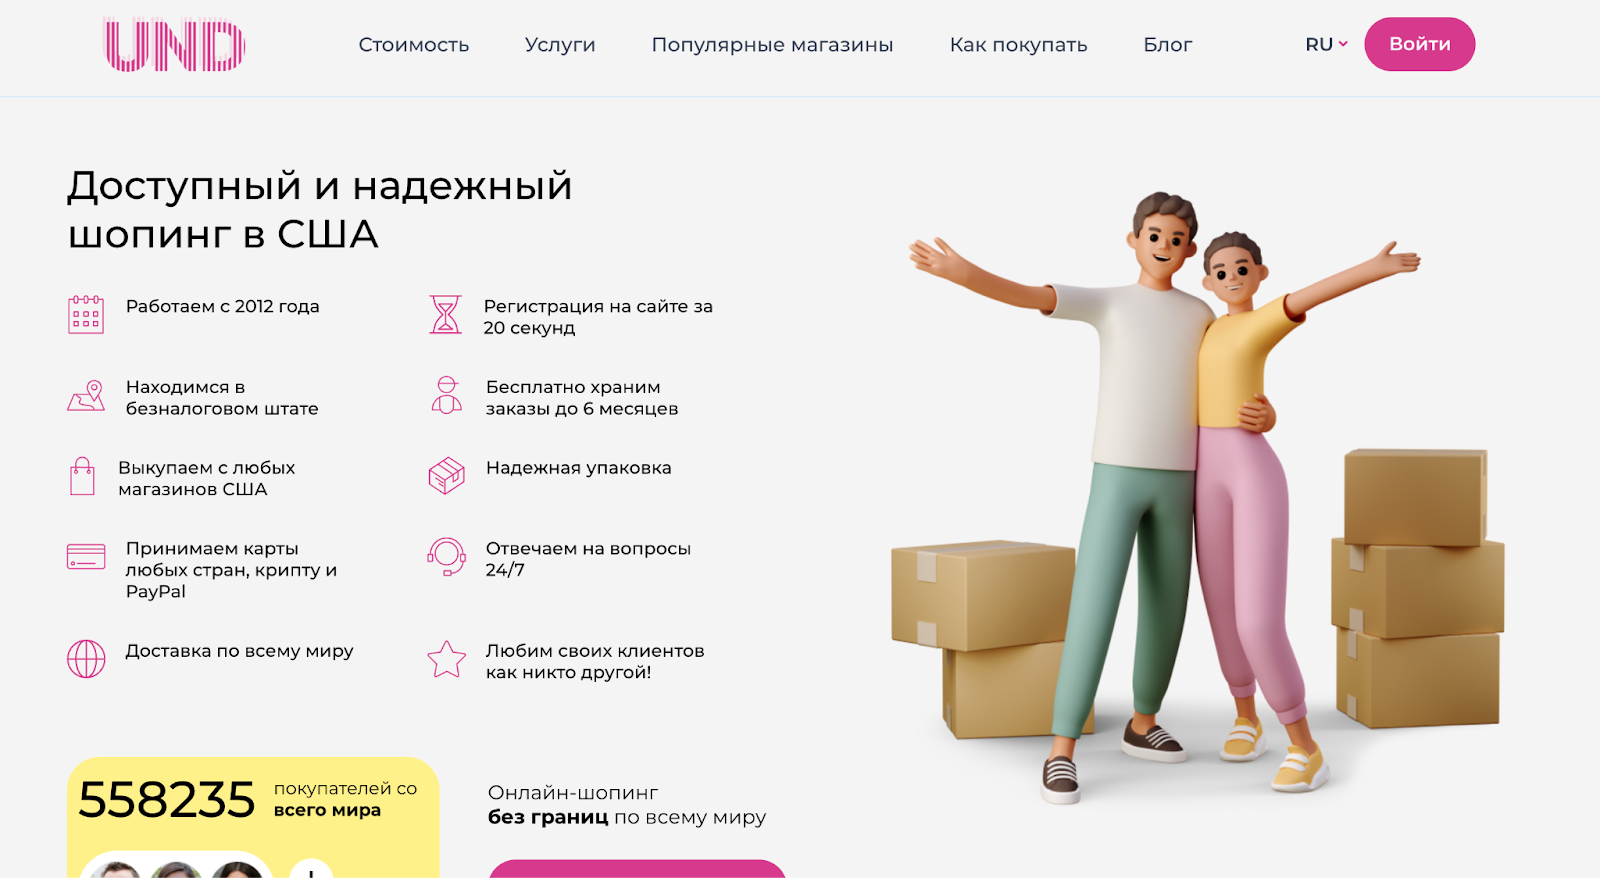1600x878 pixels.
Task: Click the shopping bag icon
Action: 82,476
